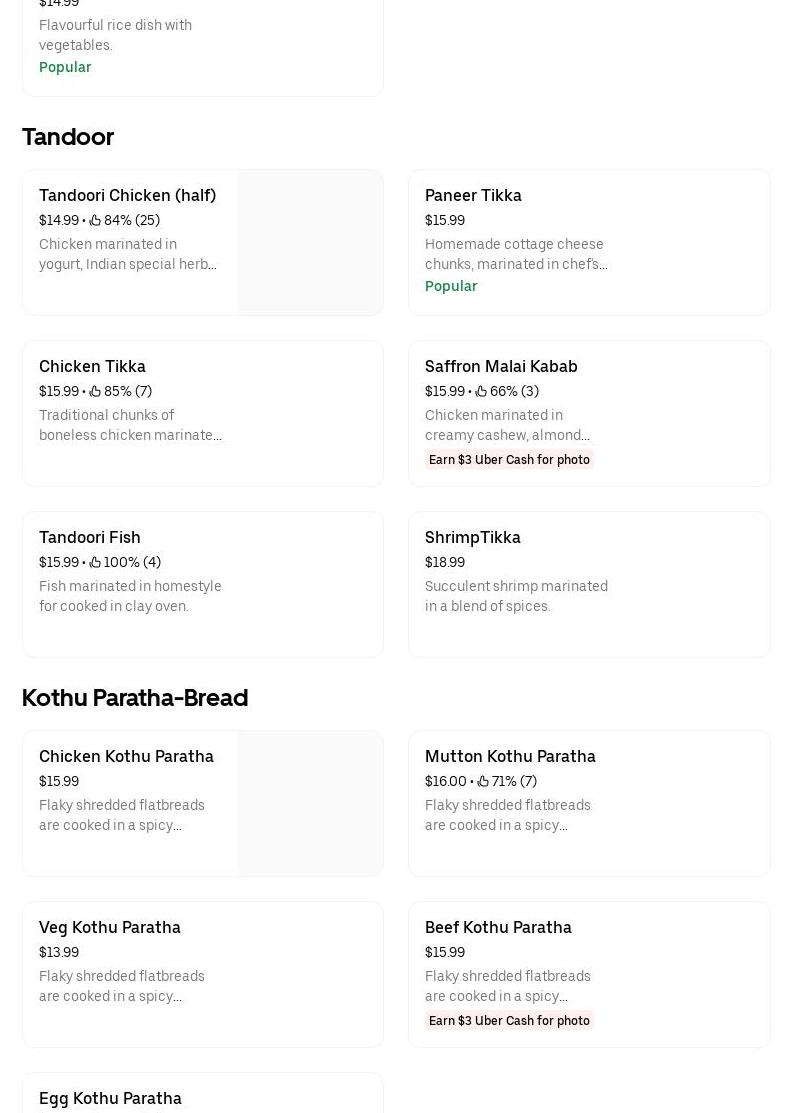Screen dimensions: 804x1113
Task: Click the Kothu Paratha-Bread section heading
Action: [135, 698]
